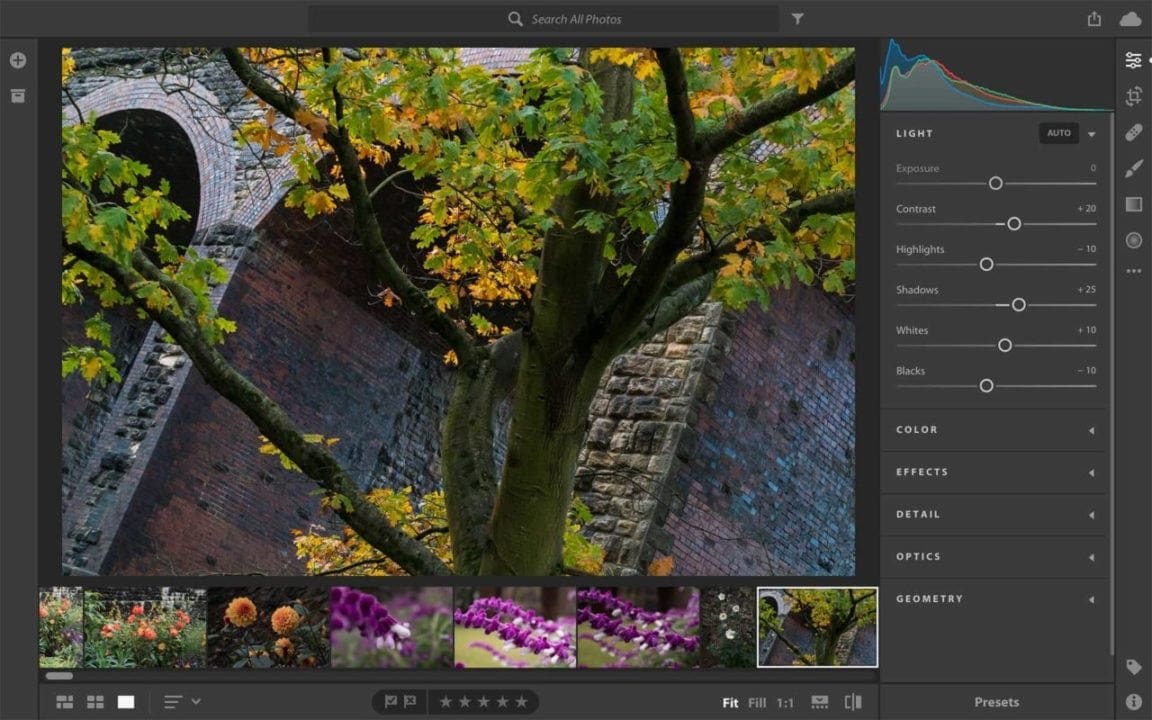Select the tree and arch thumbnail
The image size is (1152, 720).
click(x=818, y=627)
